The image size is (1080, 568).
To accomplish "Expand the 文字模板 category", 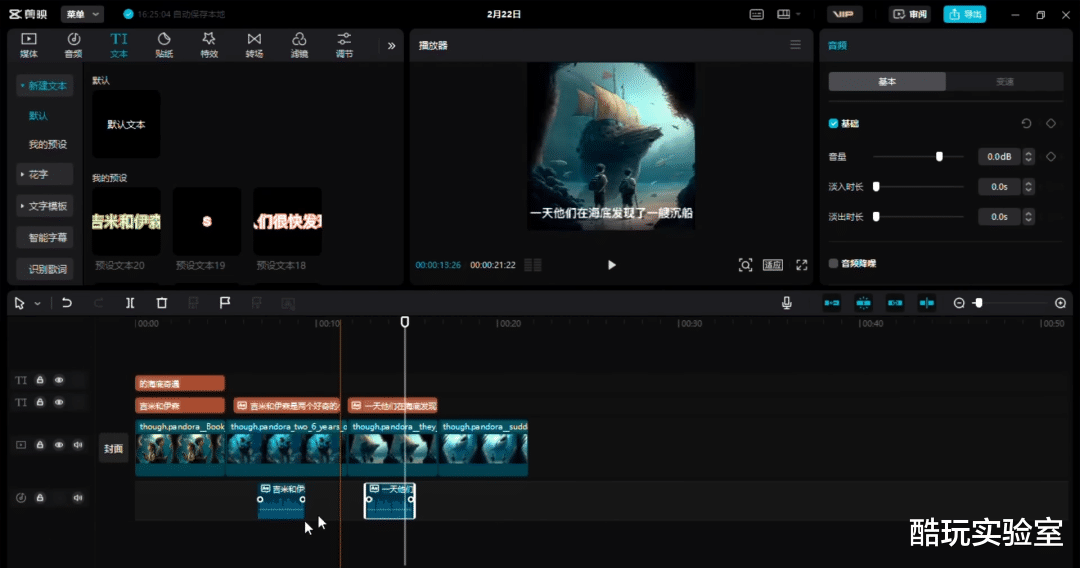I will [44, 206].
